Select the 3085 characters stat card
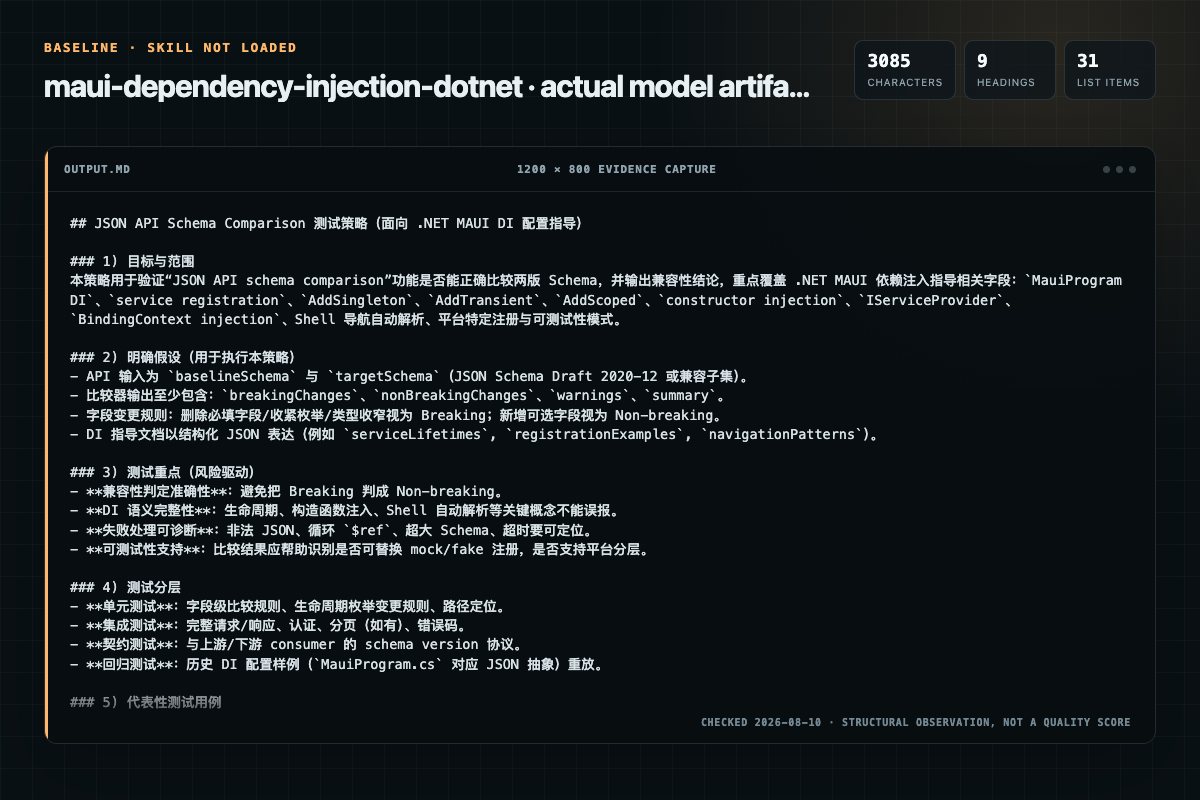Screen dimensions: 1200x800 (905, 70)
